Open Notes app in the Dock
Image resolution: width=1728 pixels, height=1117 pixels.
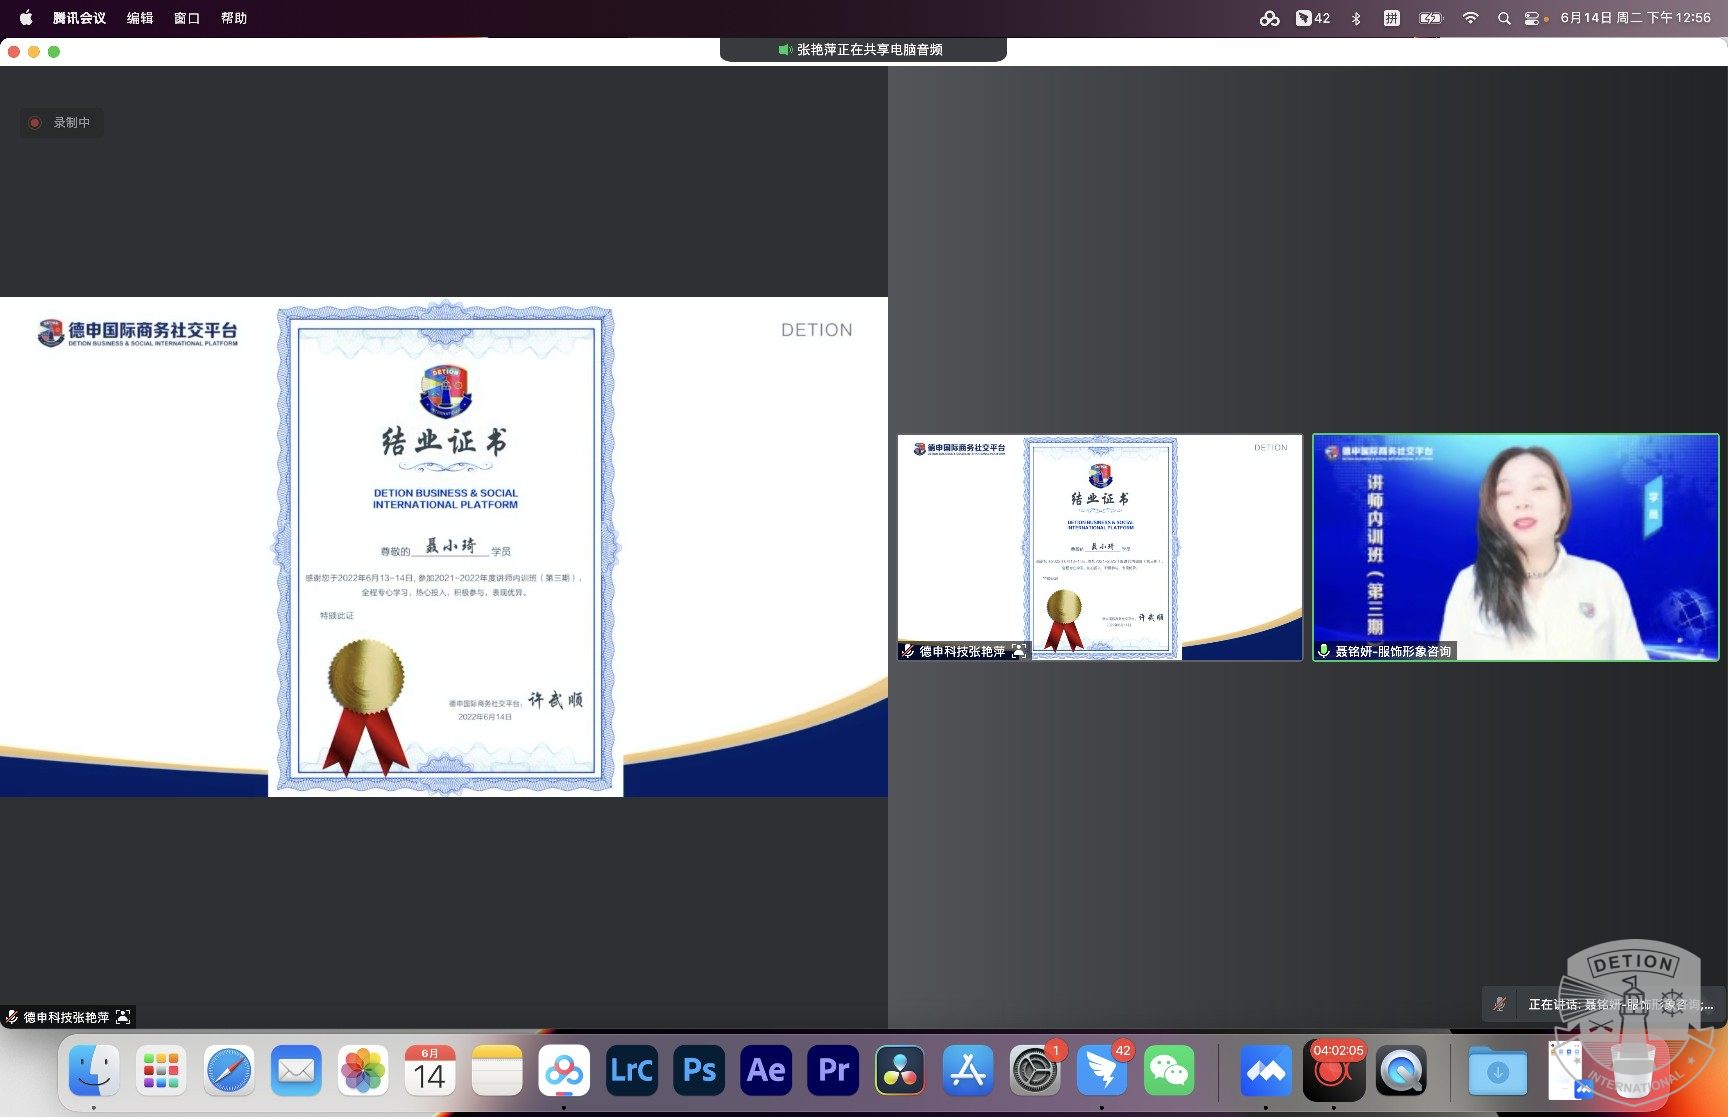[497, 1071]
